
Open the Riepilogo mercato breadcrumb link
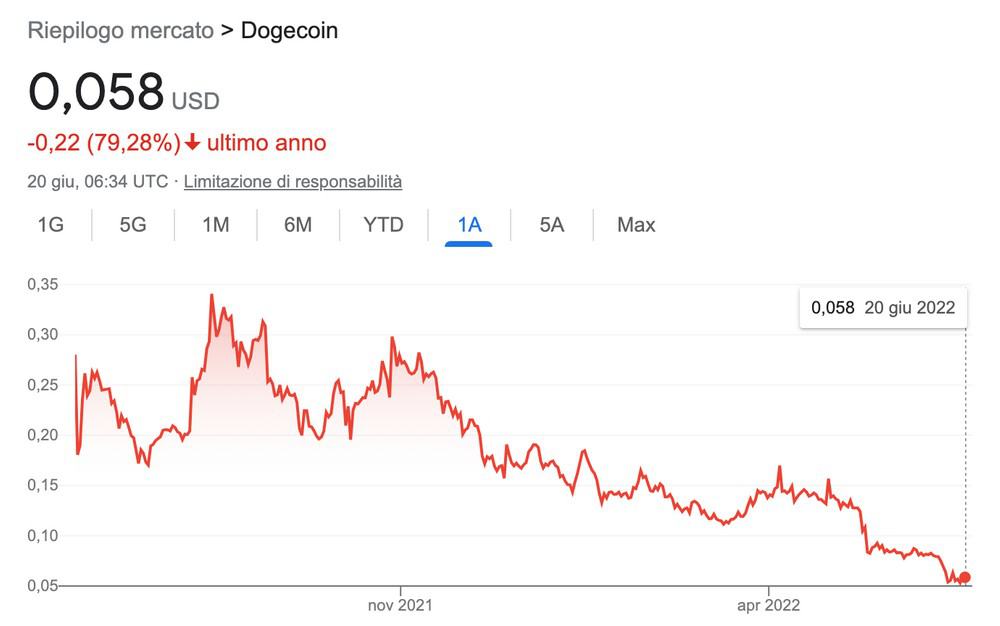[121, 31]
